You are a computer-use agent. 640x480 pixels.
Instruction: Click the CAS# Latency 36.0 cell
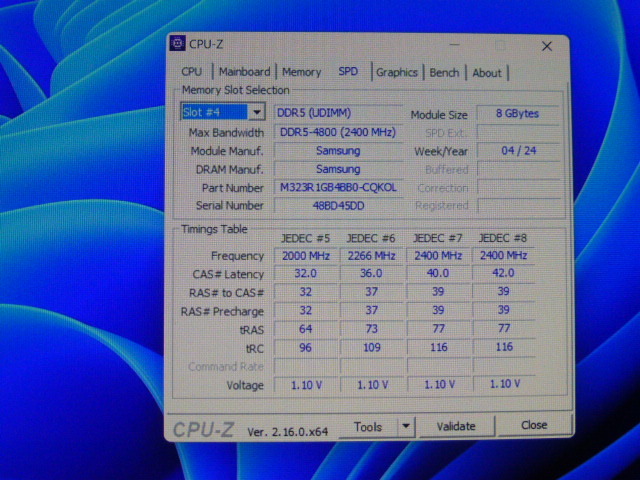(x=371, y=273)
